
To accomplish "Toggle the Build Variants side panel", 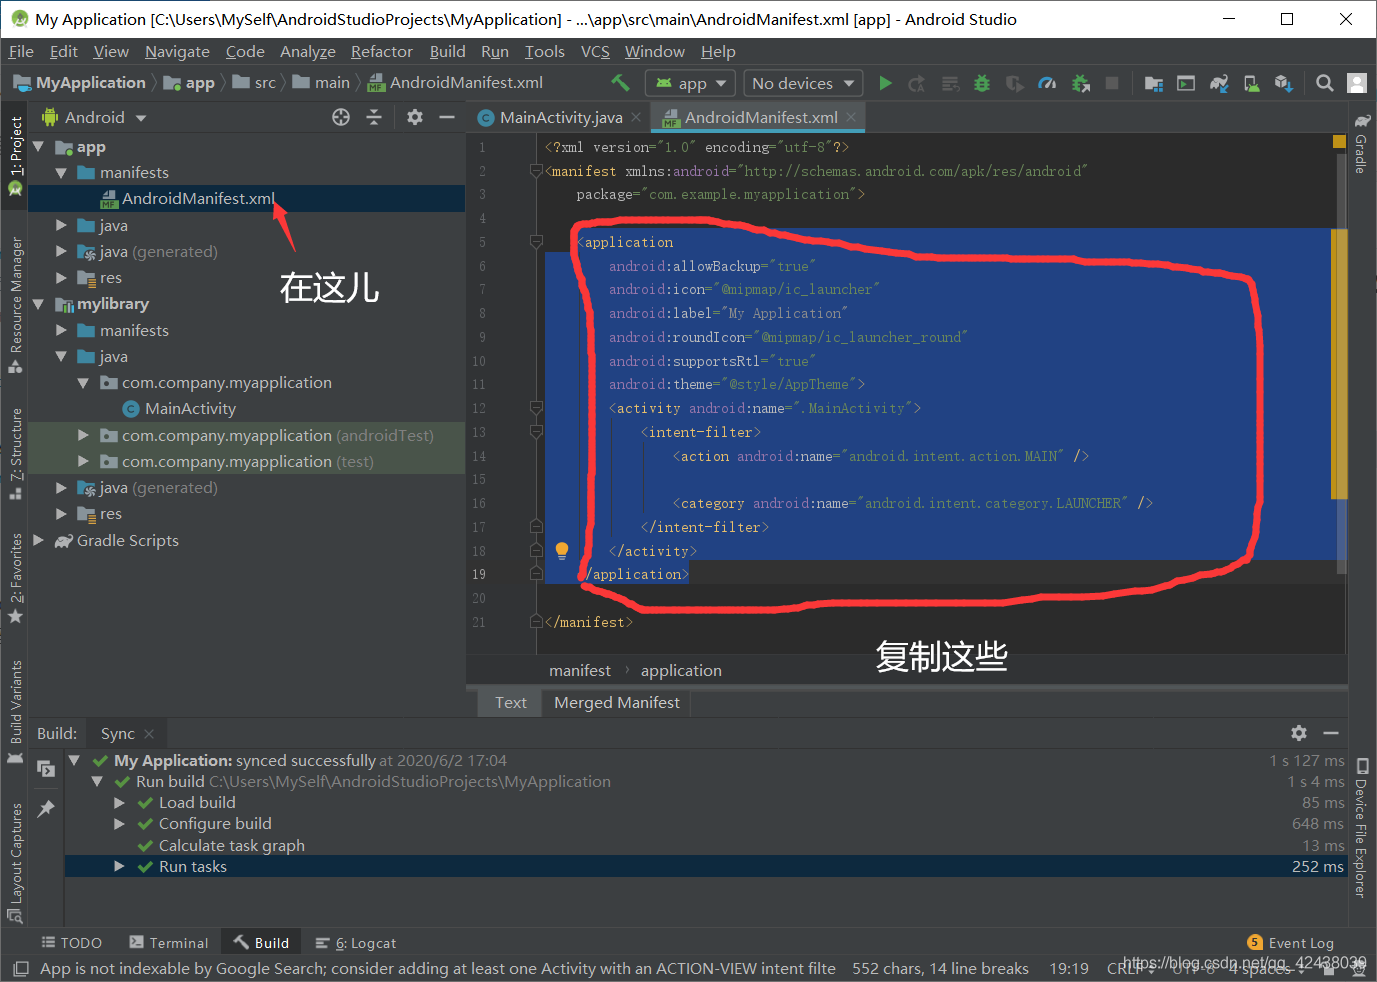I will pyautogui.click(x=16, y=711).
